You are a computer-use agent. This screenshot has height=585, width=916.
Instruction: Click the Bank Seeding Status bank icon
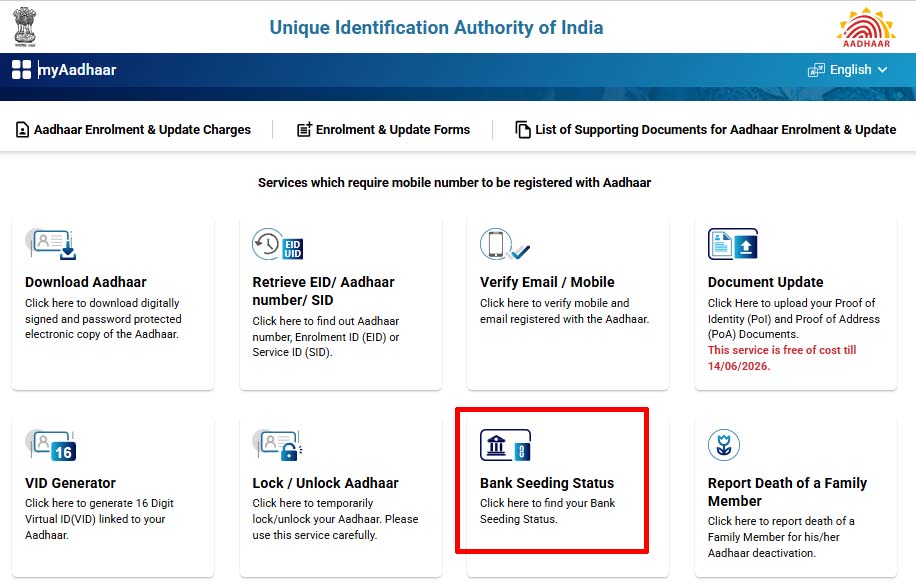(505, 445)
